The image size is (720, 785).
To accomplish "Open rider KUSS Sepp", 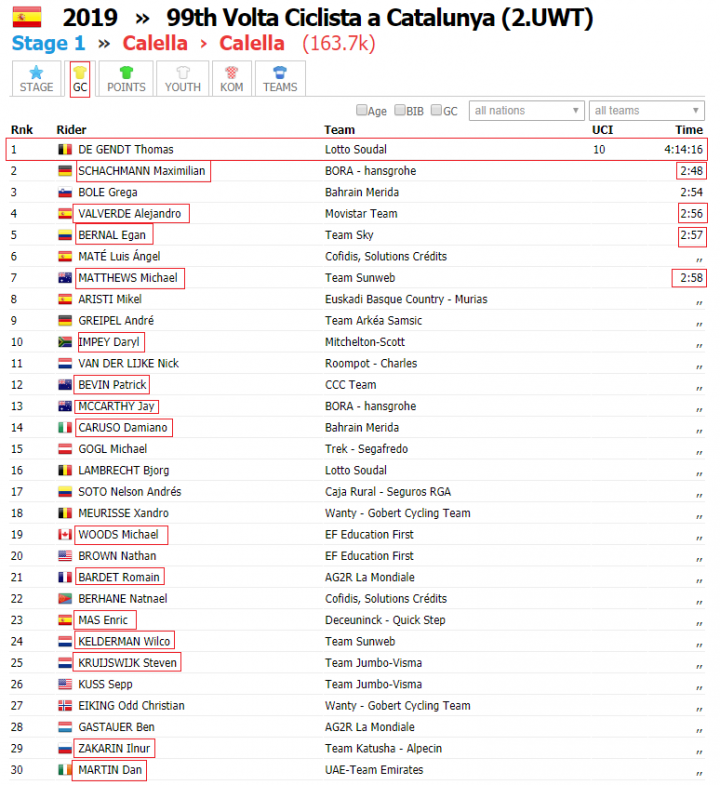I will (x=106, y=685).
